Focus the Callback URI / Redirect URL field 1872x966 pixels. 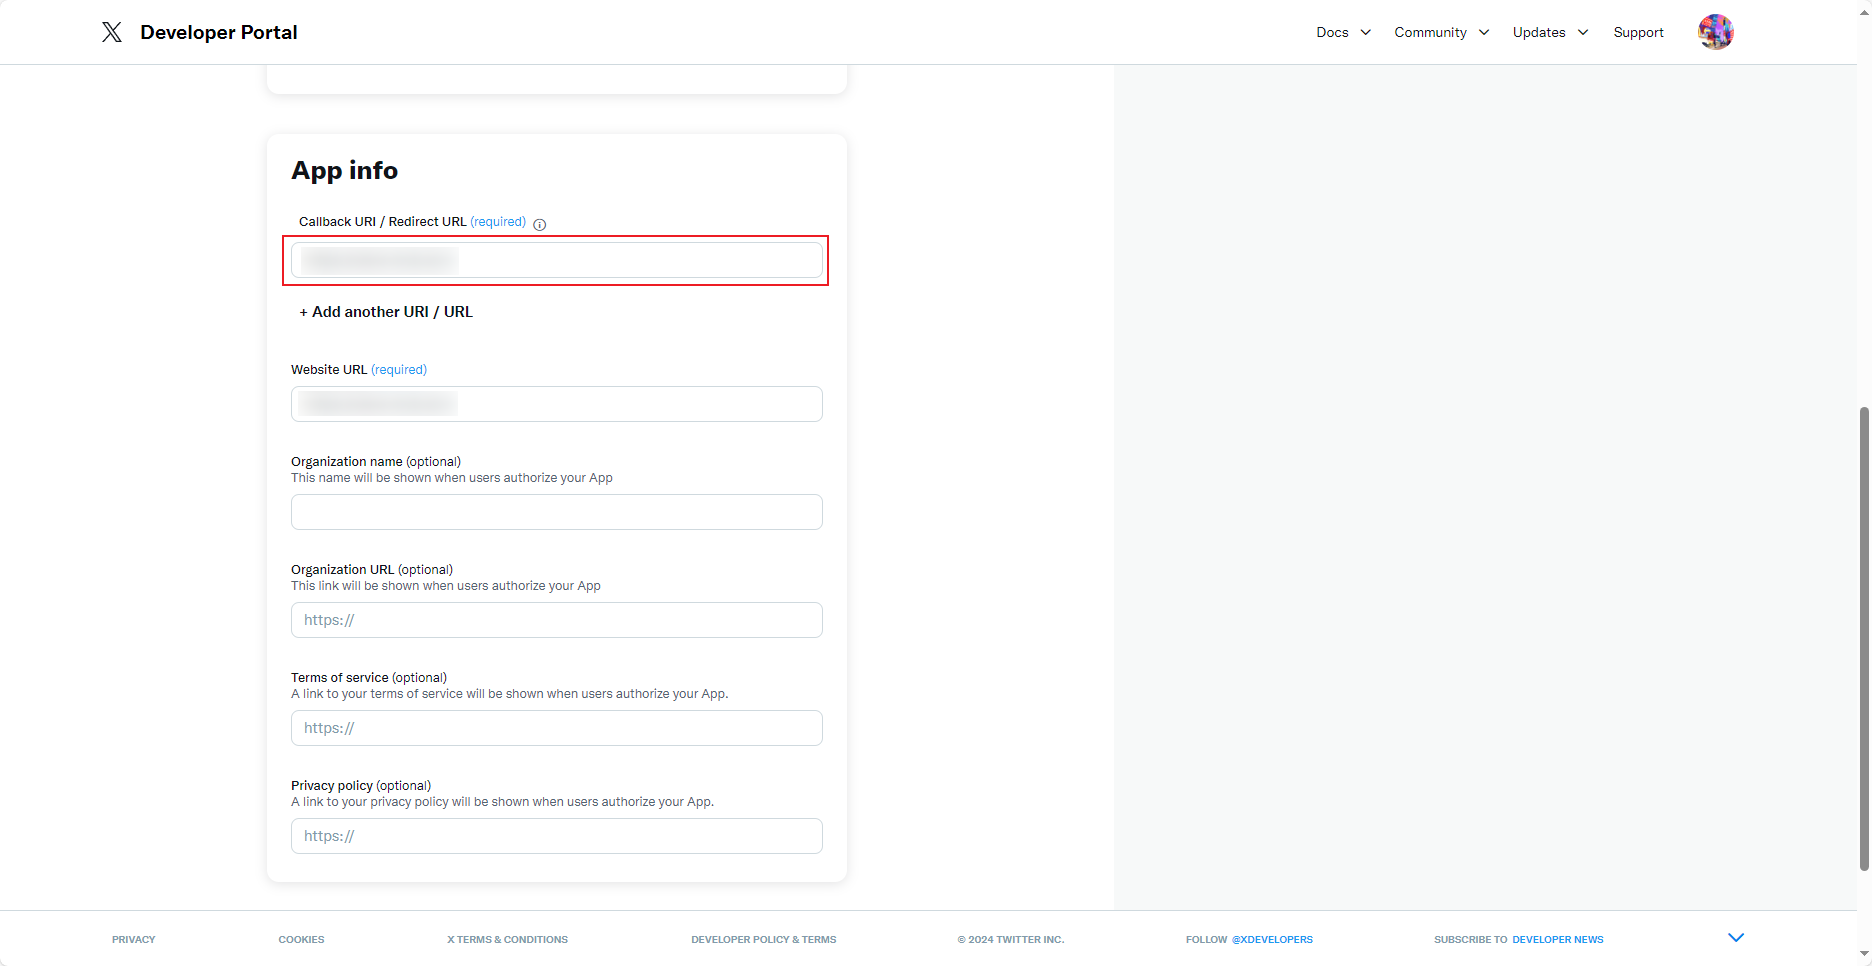(557, 260)
